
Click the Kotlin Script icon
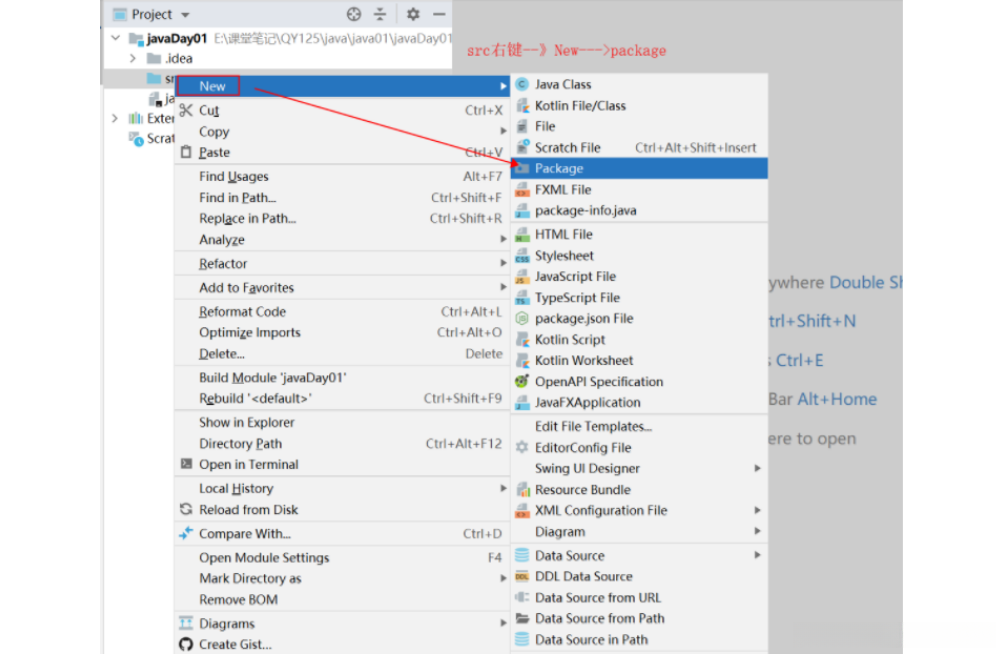click(522, 340)
